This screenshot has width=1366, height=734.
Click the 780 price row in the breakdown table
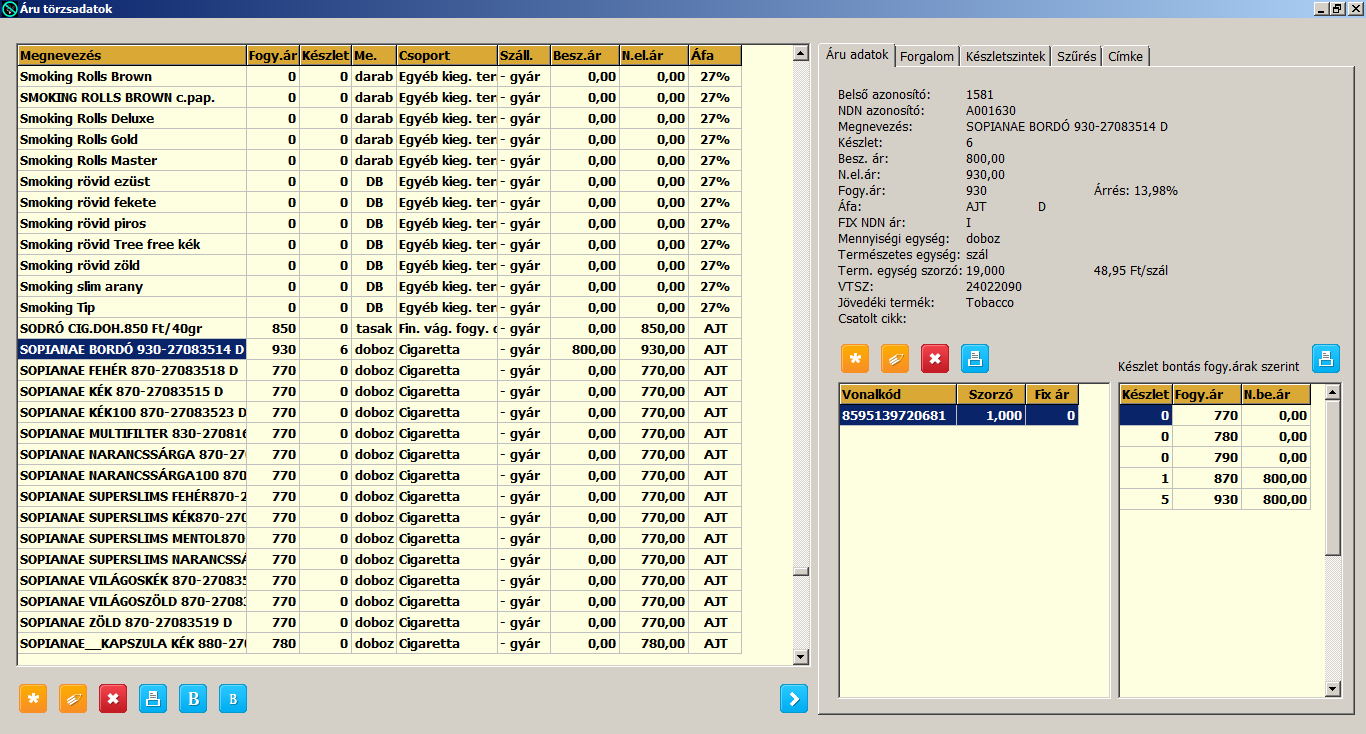click(x=1215, y=437)
